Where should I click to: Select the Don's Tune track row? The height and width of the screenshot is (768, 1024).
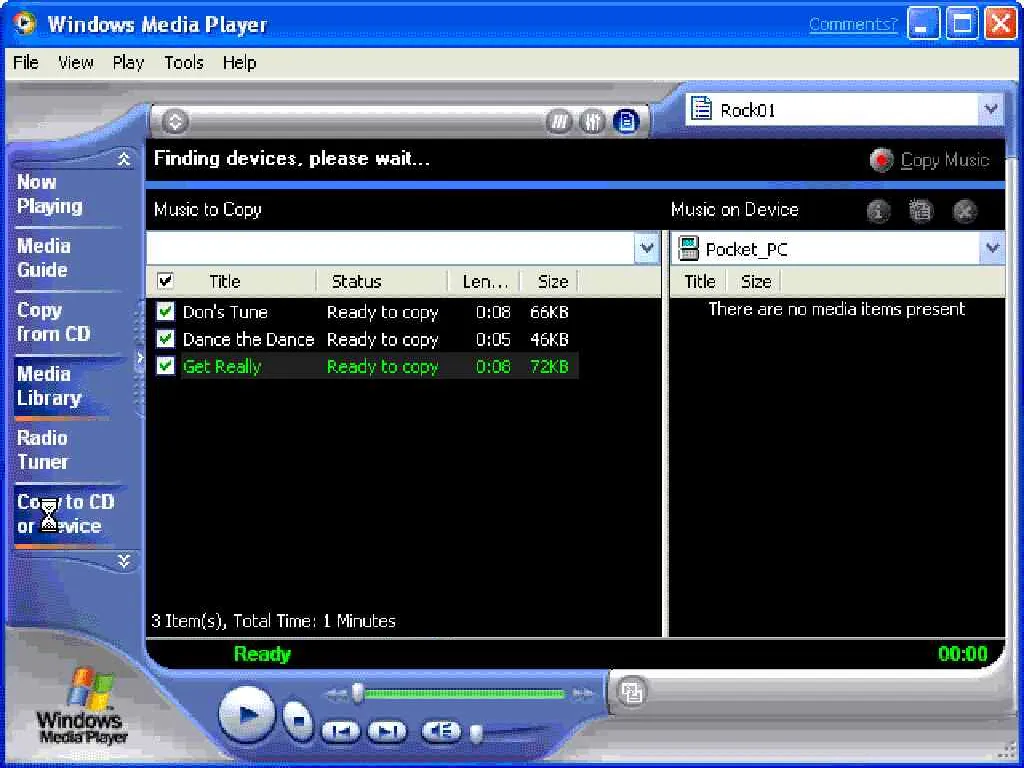pos(364,312)
